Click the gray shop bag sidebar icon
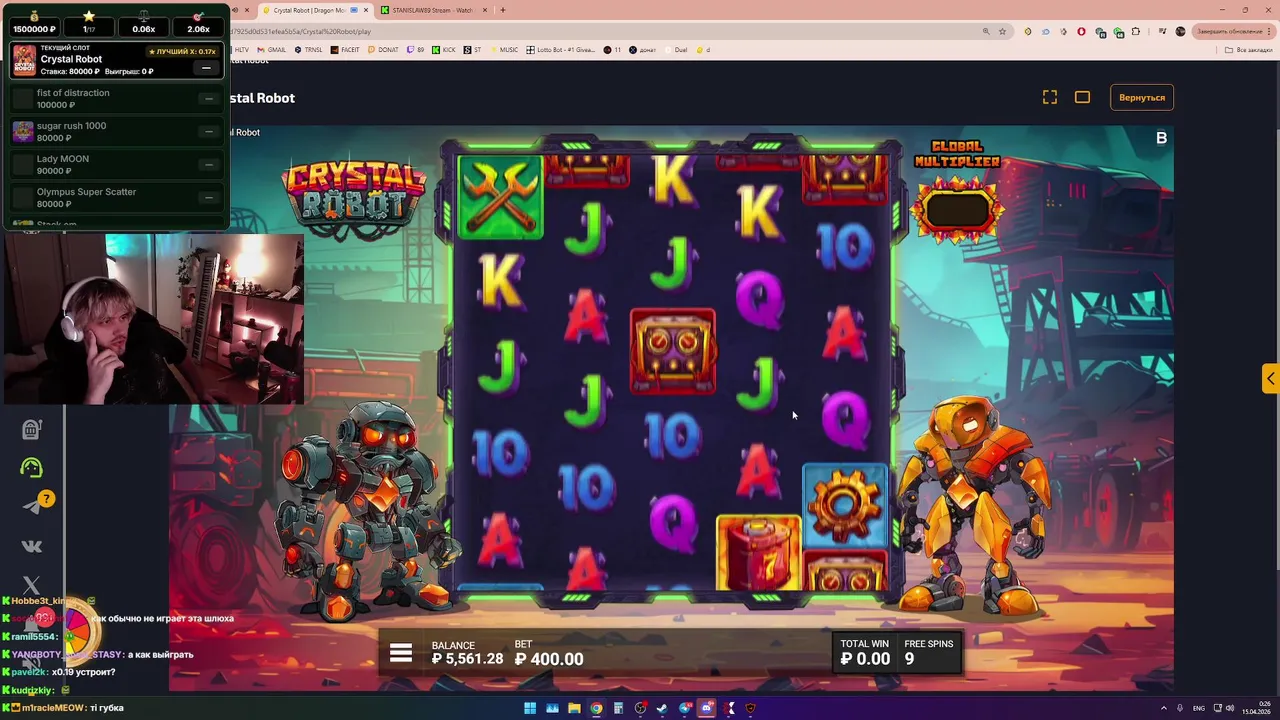Image resolution: width=1280 pixels, height=720 pixels. 31,428
